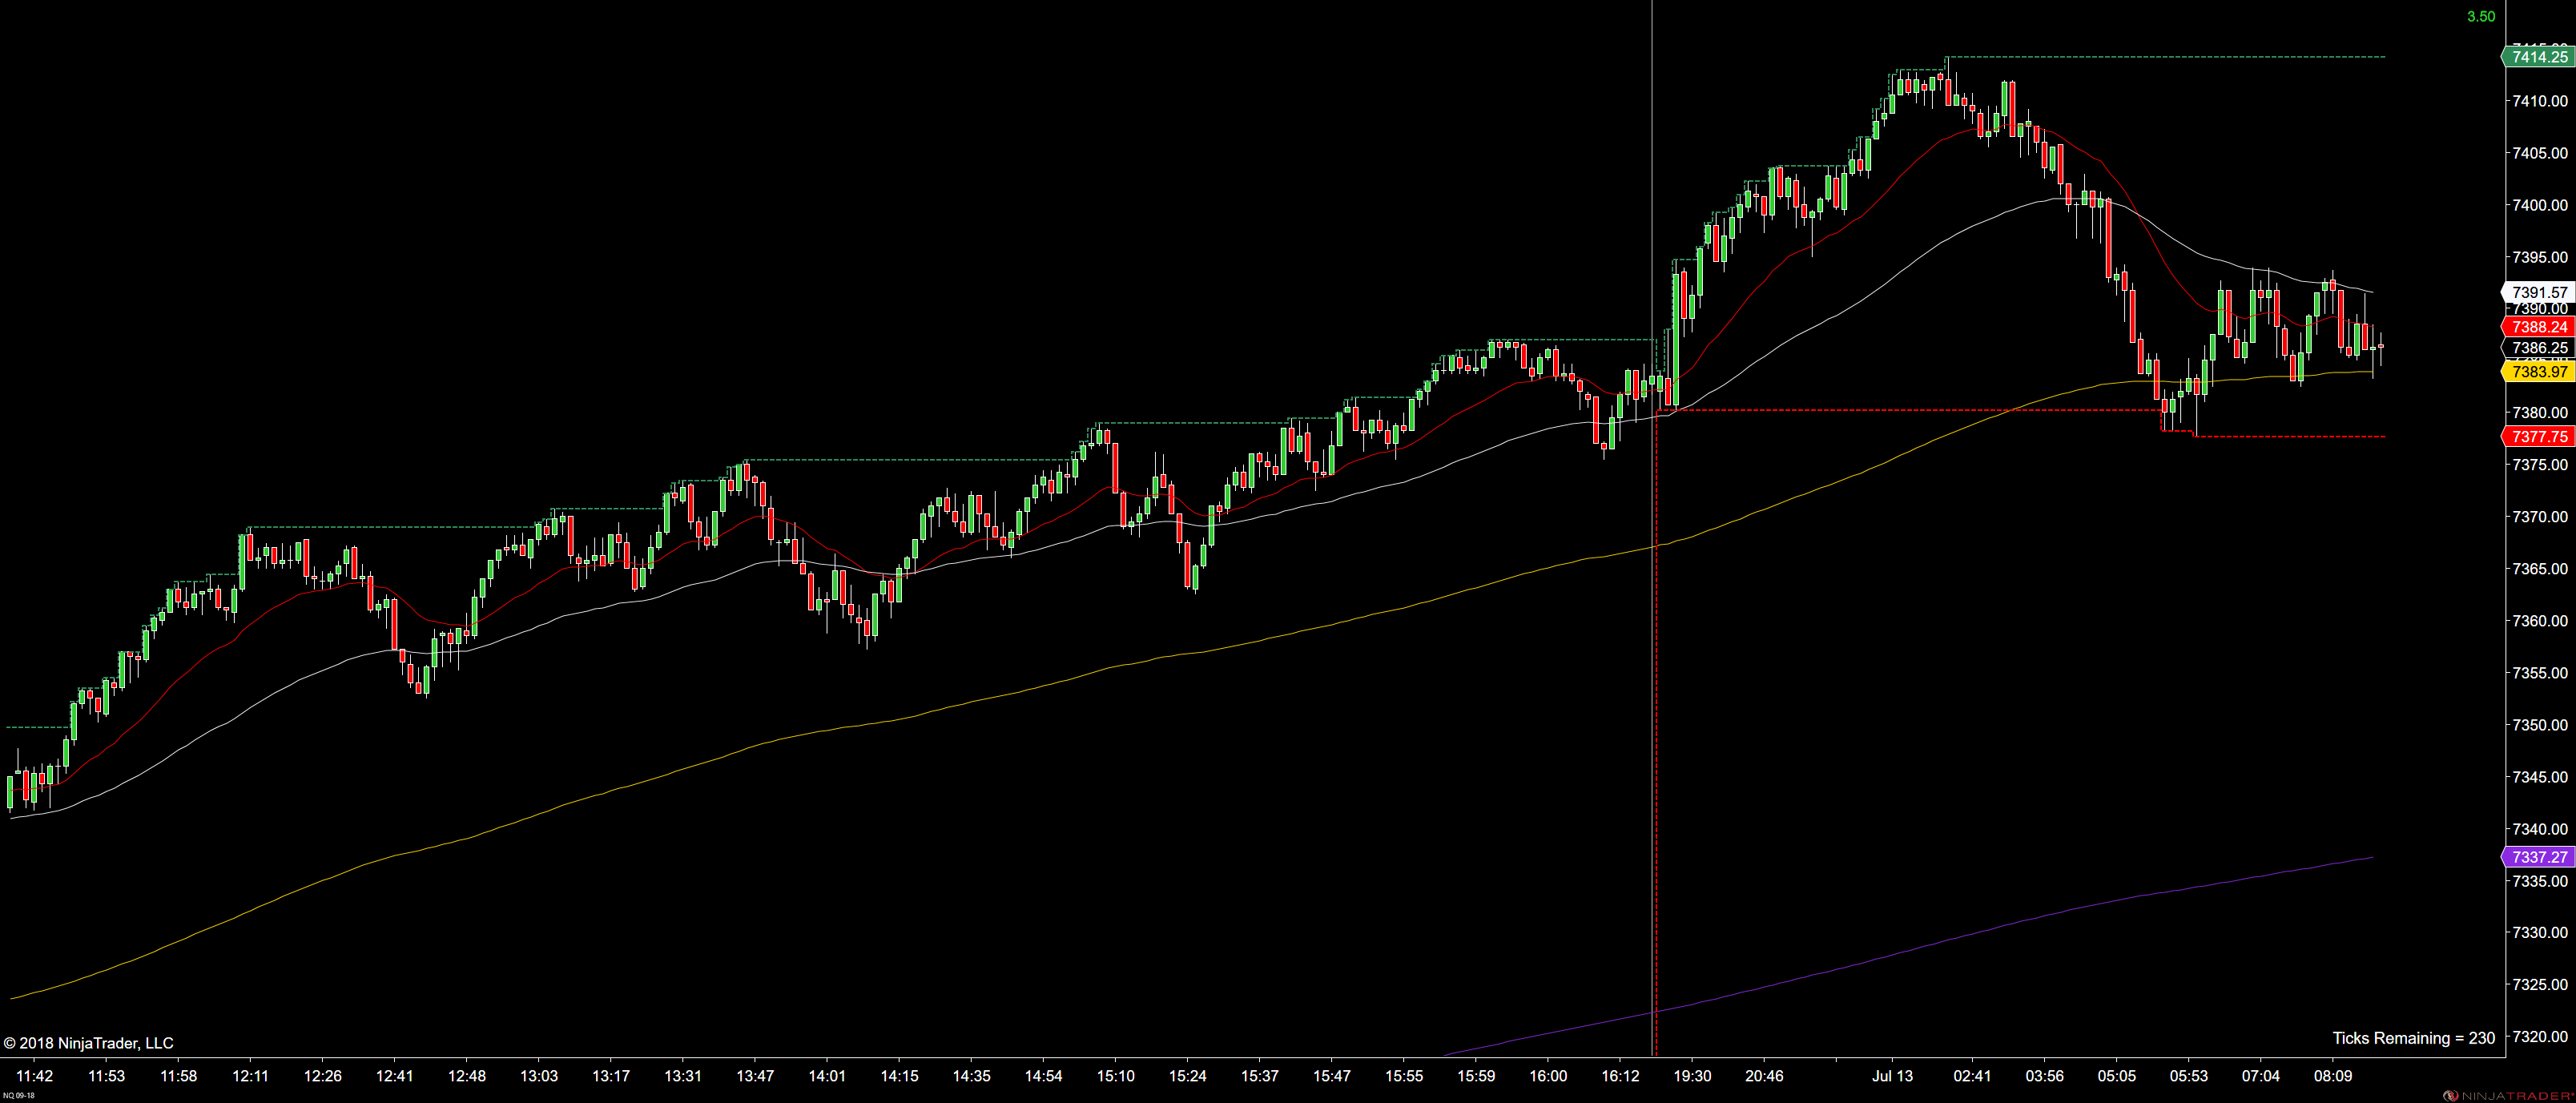
Task: Click the 7380.00 price axis label
Action: [2540, 412]
